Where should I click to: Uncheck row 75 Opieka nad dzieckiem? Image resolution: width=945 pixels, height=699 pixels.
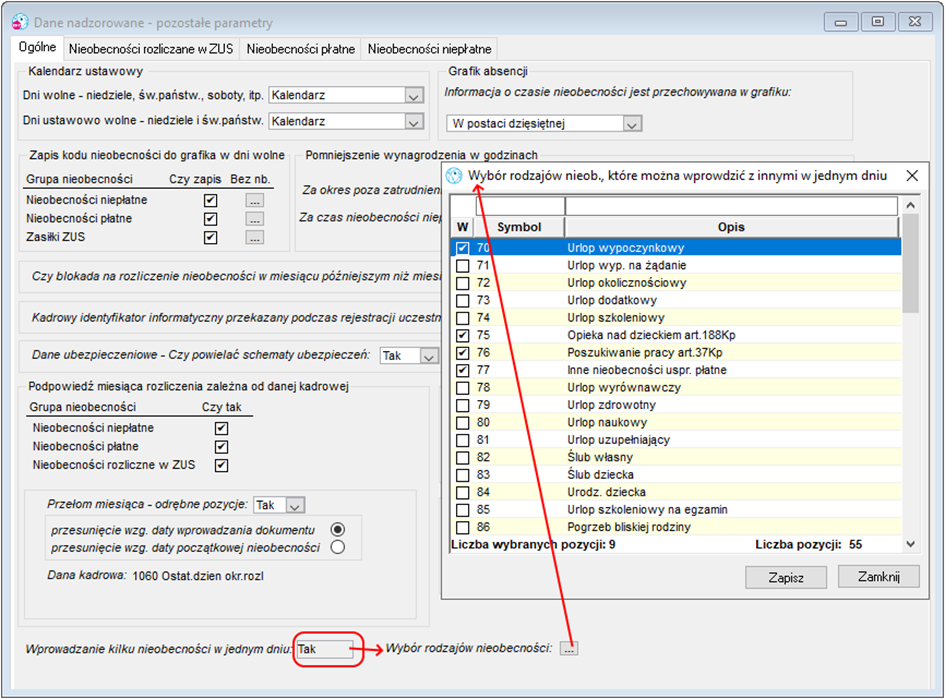(462, 336)
